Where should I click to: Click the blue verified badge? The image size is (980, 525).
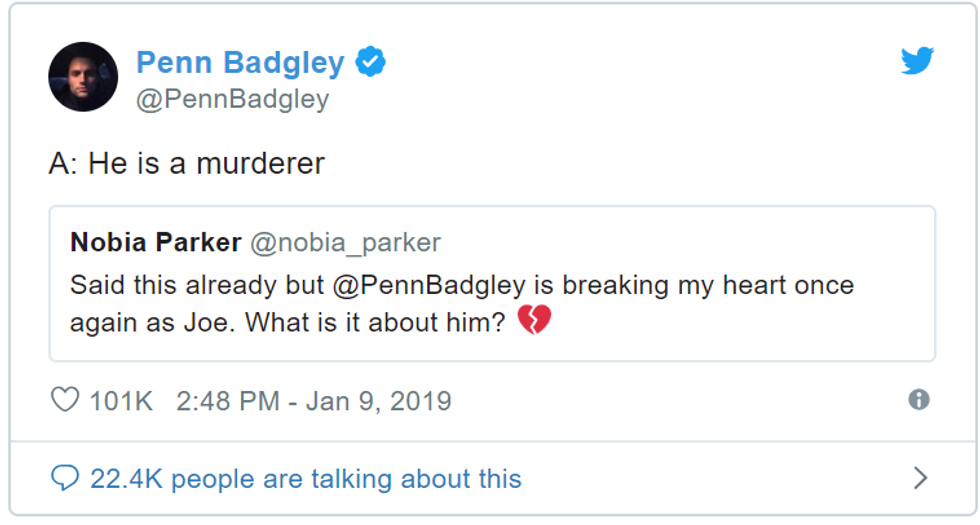tap(371, 62)
